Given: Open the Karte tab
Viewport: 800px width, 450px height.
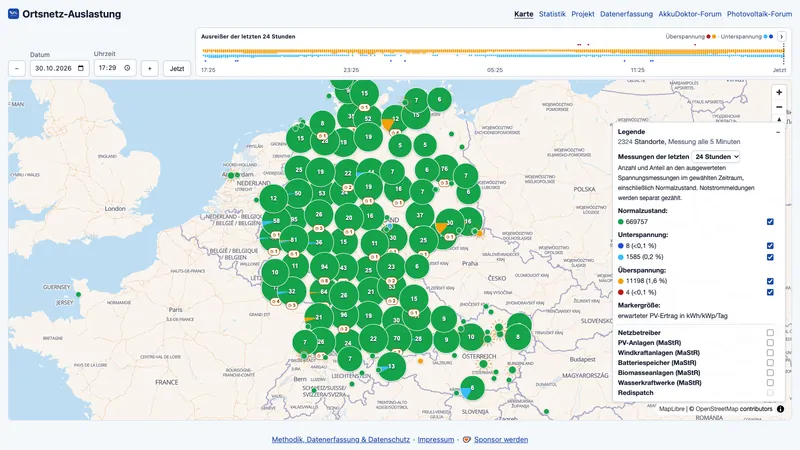Looking at the screenshot, I should (523, 14).
